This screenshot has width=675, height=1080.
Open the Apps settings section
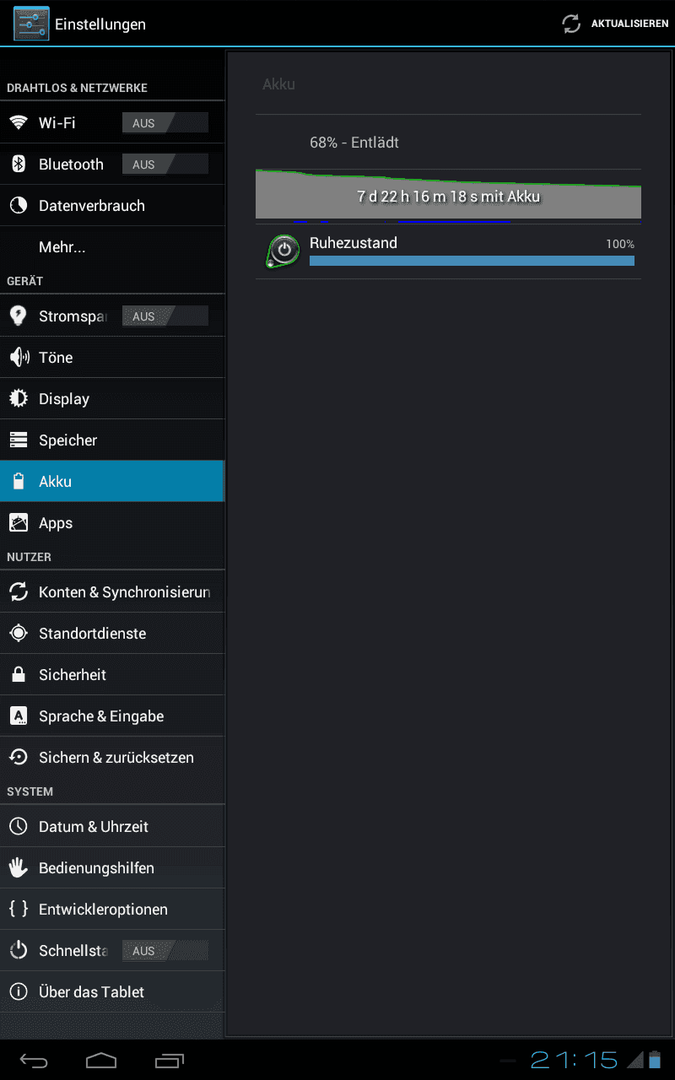pos(112,523)
